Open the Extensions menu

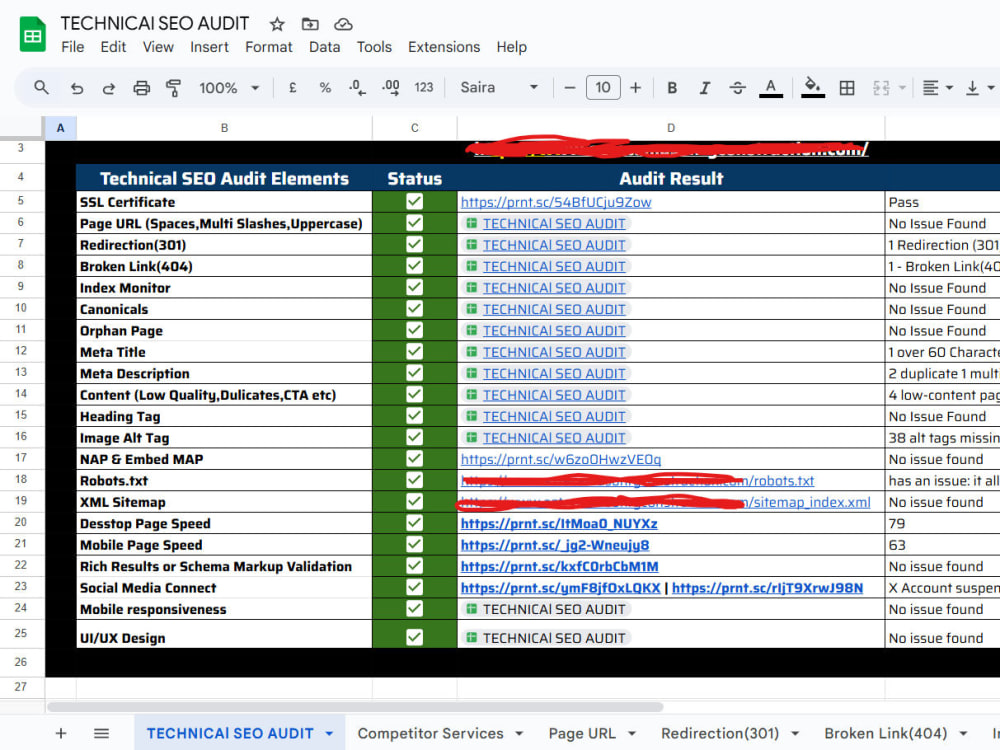[x=444, y=47]
